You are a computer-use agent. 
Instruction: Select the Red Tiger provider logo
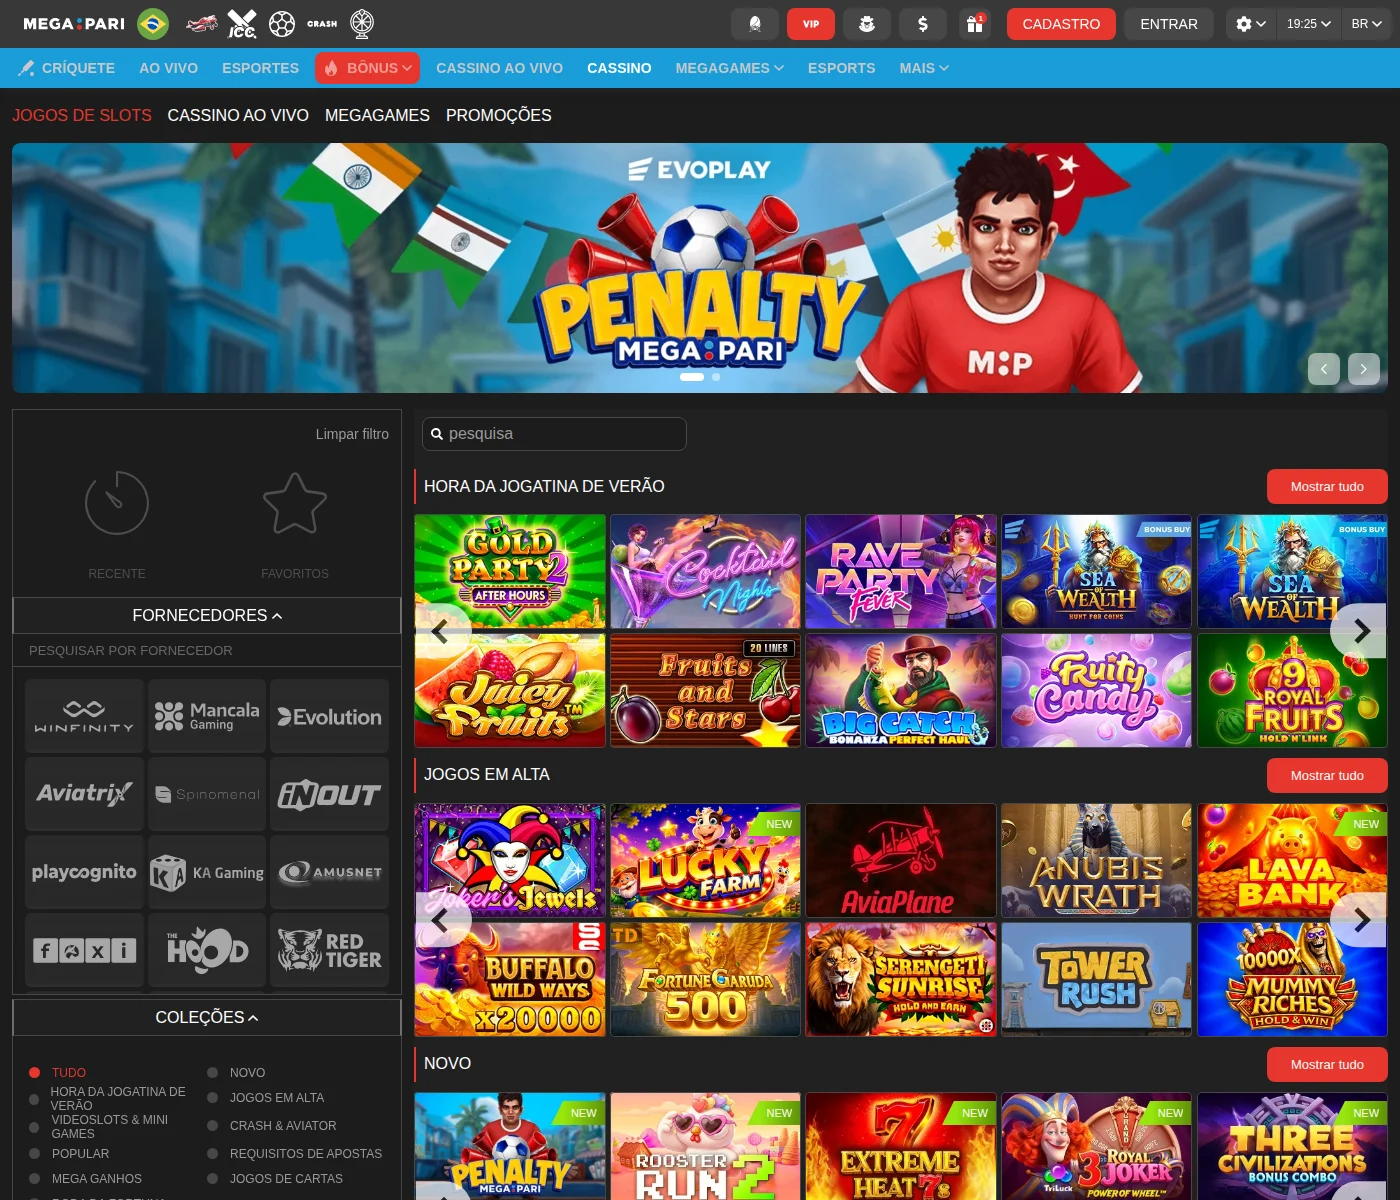(x=329, y=950)
